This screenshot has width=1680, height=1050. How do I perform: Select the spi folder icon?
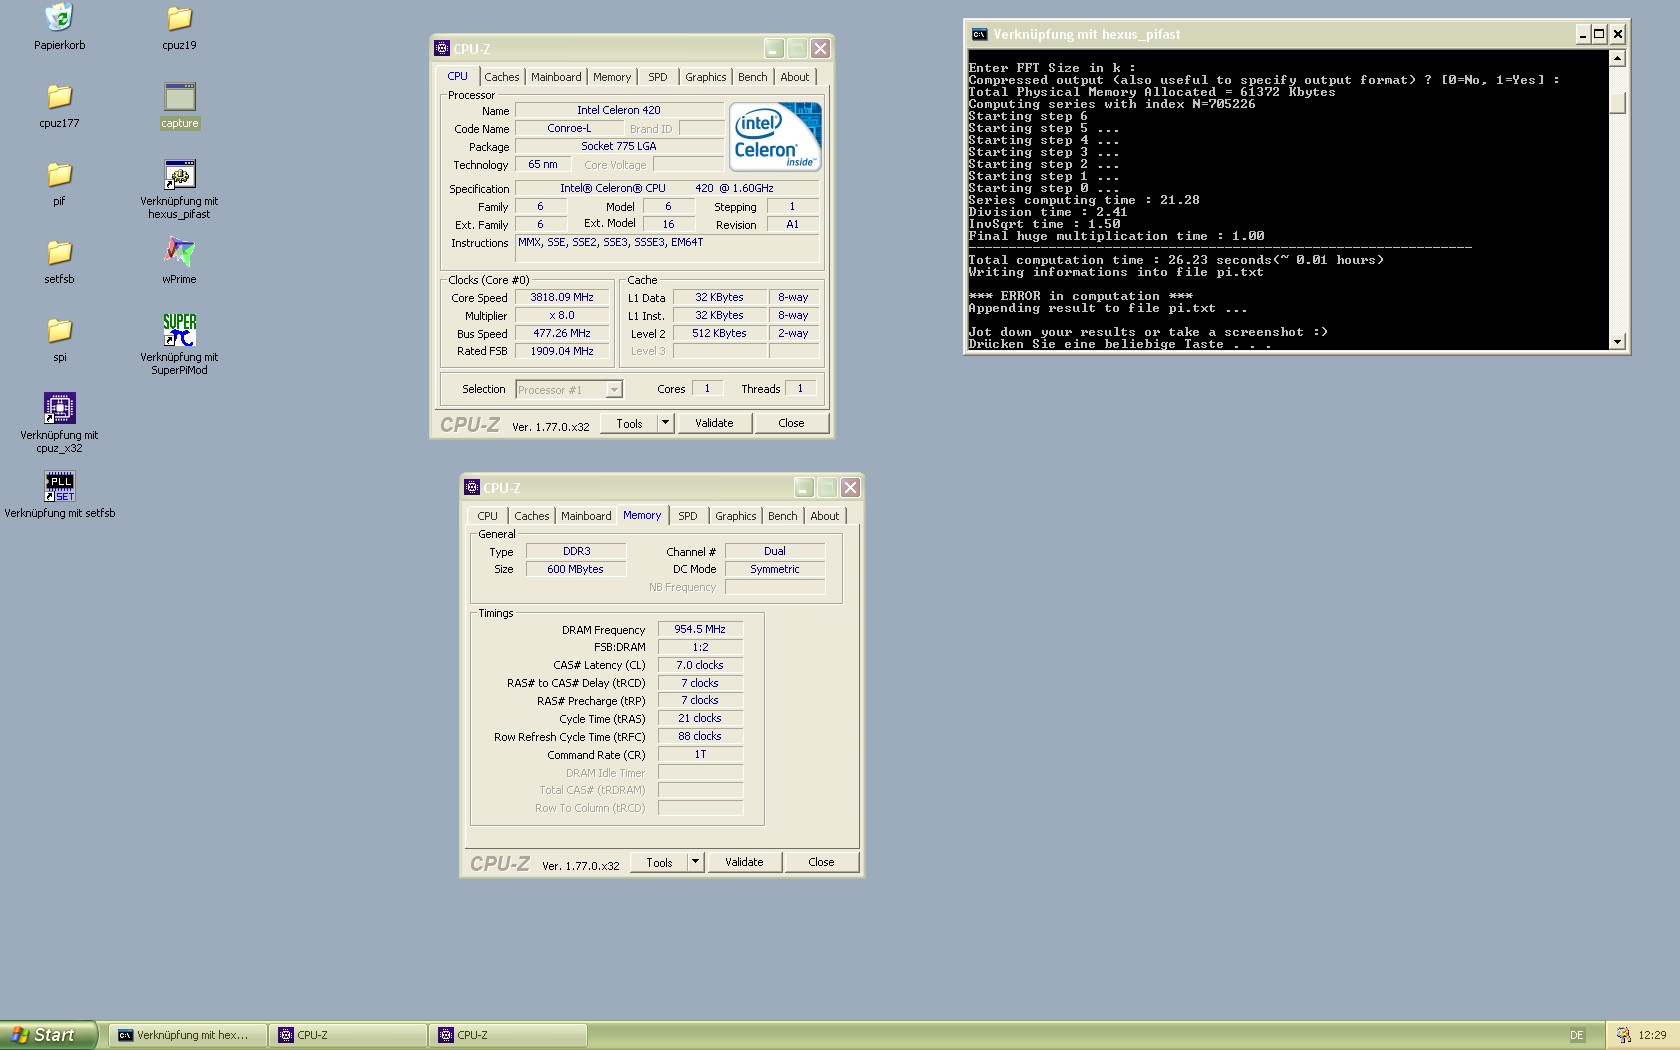59,330
